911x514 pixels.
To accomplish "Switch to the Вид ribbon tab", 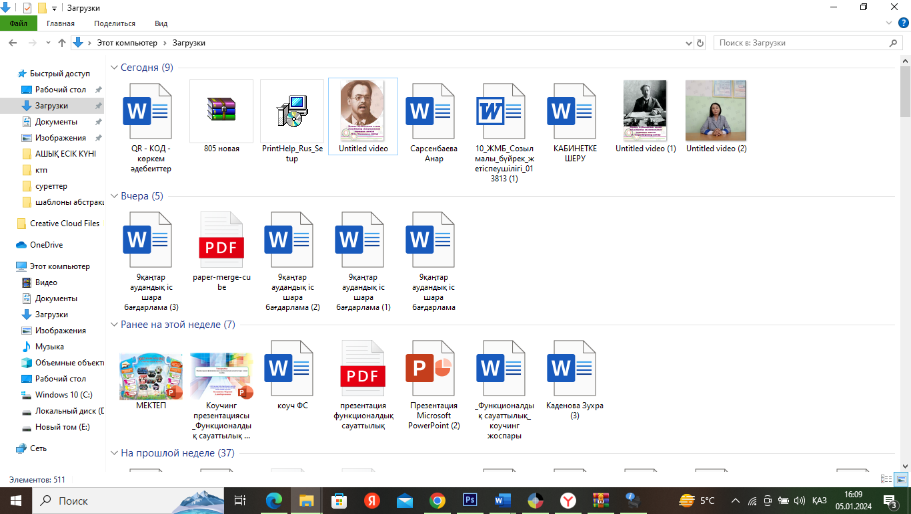I will [161, 22].
